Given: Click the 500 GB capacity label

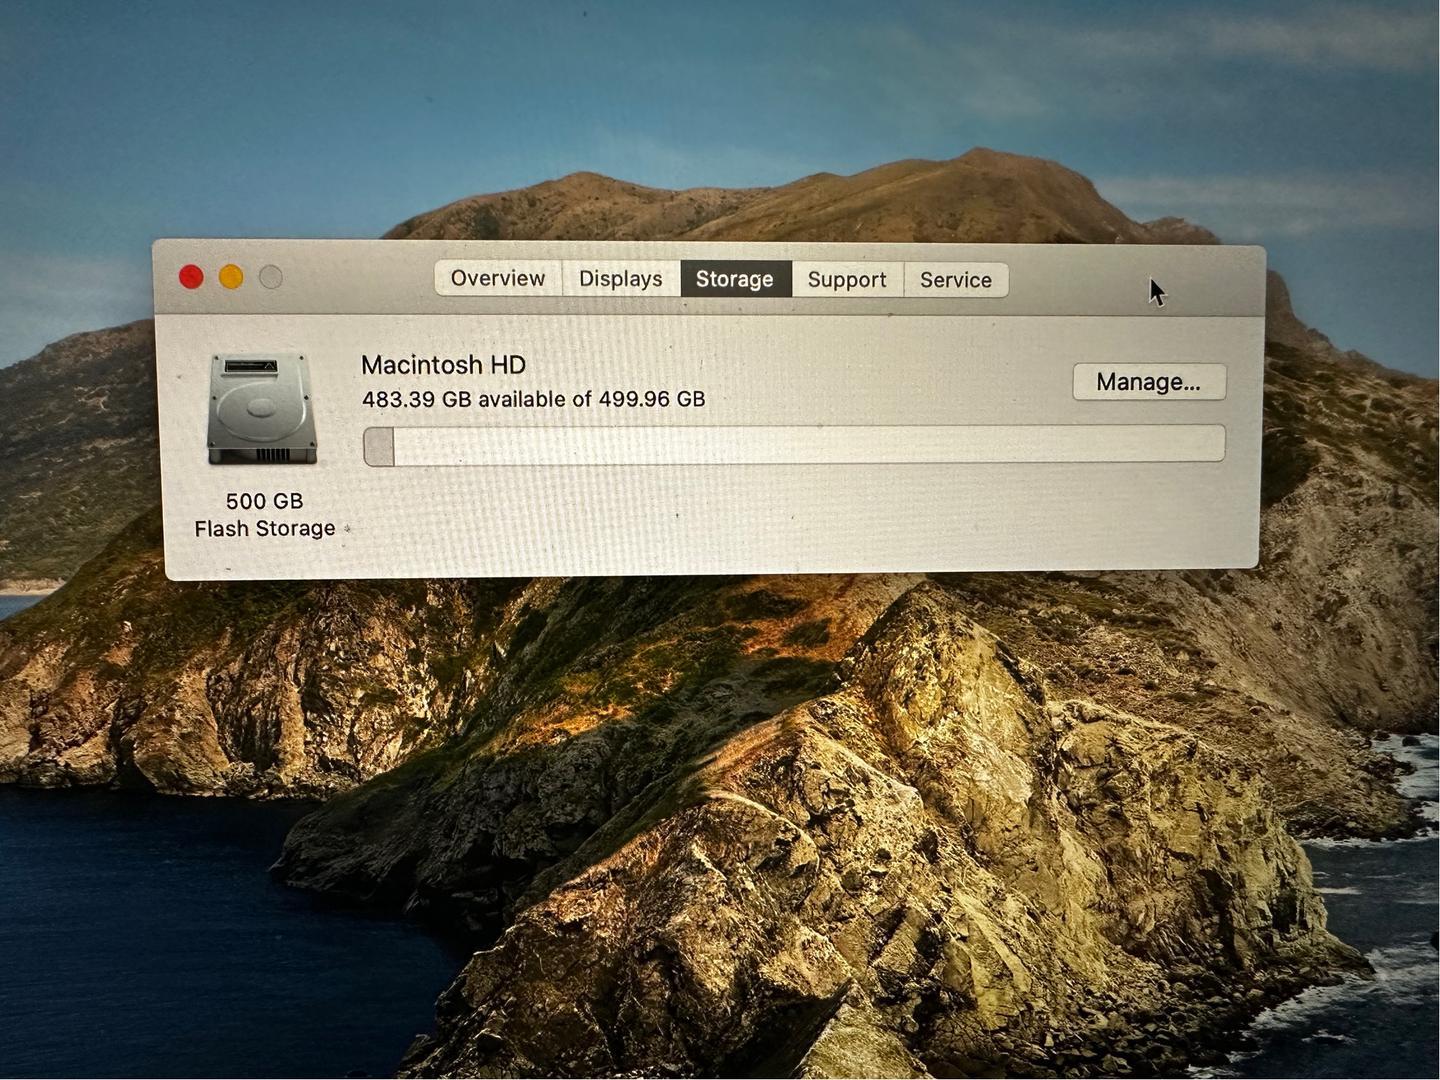Looking at the screenshot, I should [x=264, y=501].
